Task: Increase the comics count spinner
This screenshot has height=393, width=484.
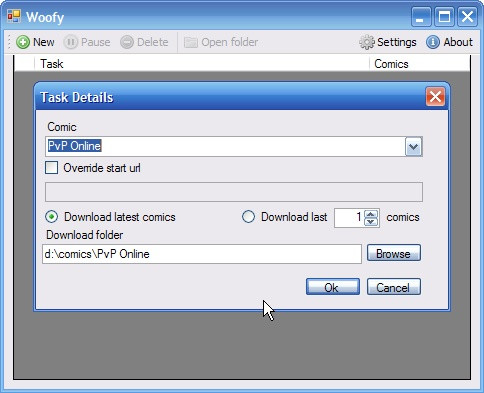Action: (x=371, y=214)
